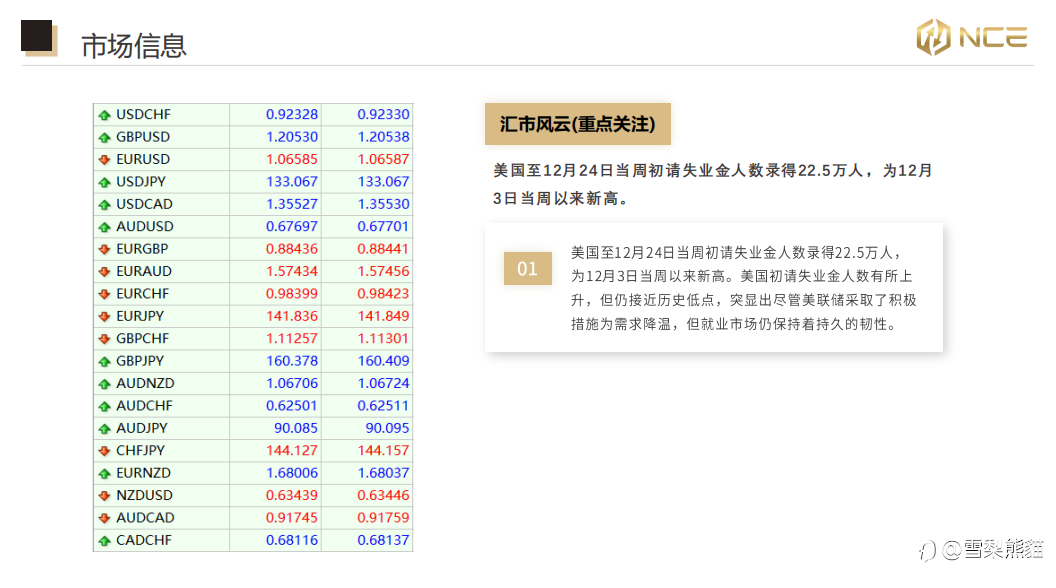
Task: Click the red down arrow beside GBPCHF
Action: [104, 339]
